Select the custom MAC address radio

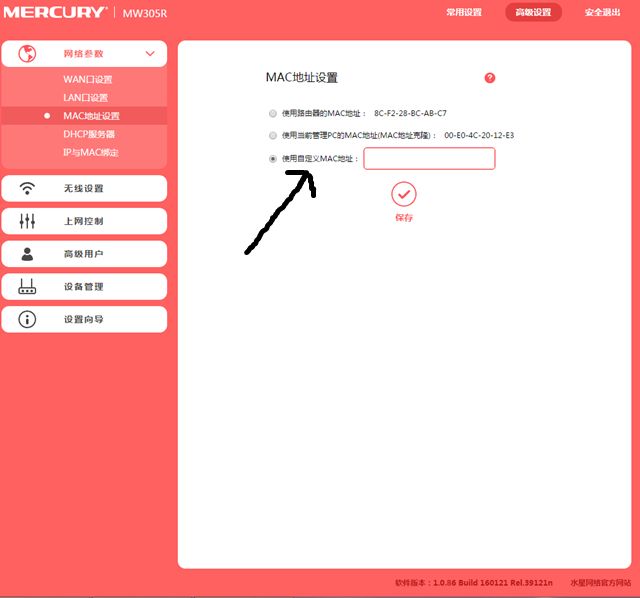point(273,159)
